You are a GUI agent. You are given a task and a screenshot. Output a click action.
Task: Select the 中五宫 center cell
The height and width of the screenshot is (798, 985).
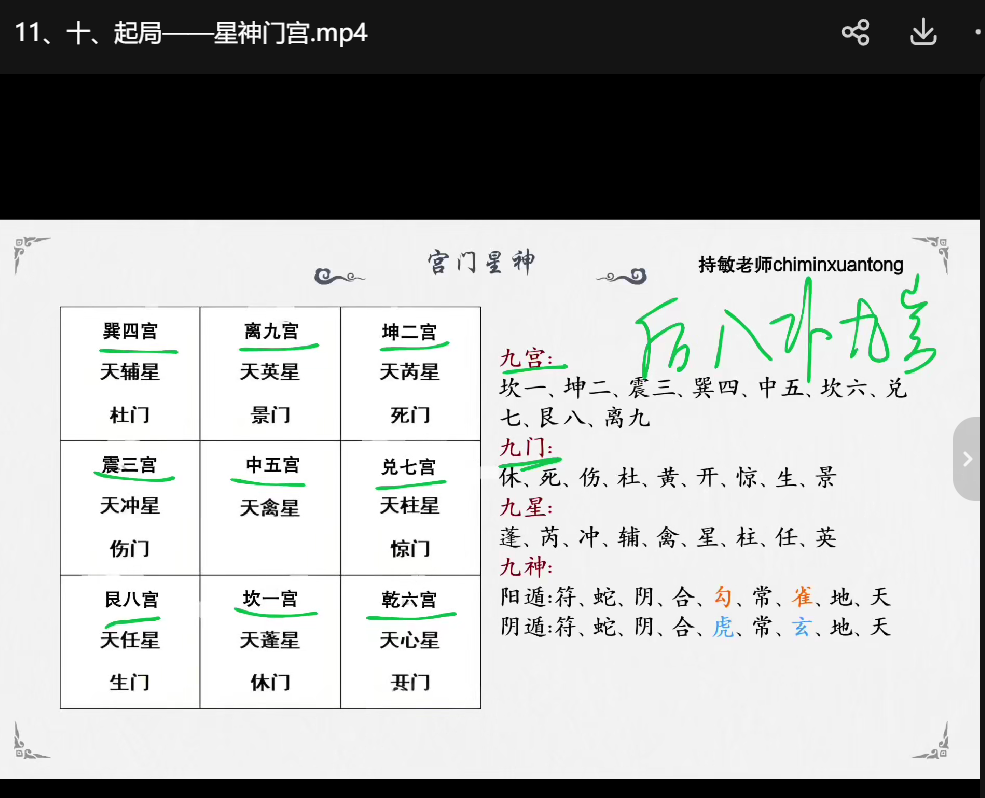[270, 507]
